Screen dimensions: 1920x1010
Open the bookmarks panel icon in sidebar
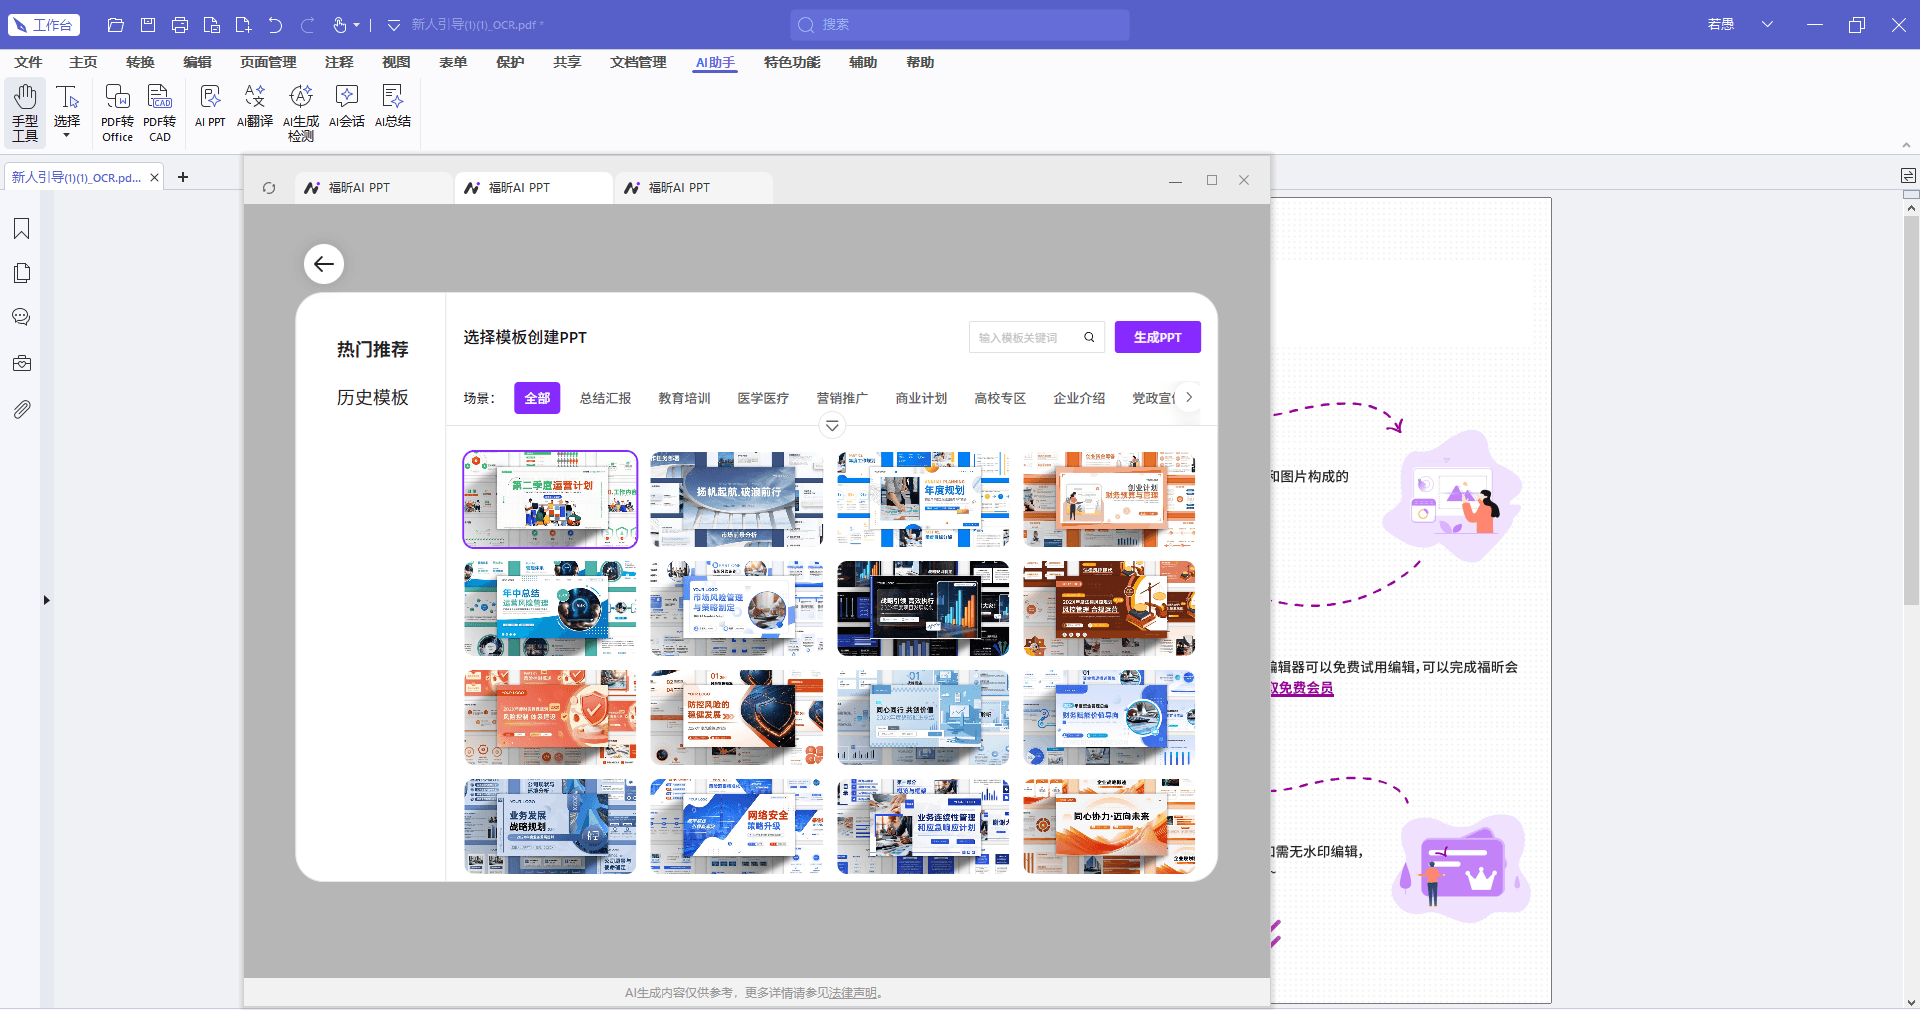[21, 229]
